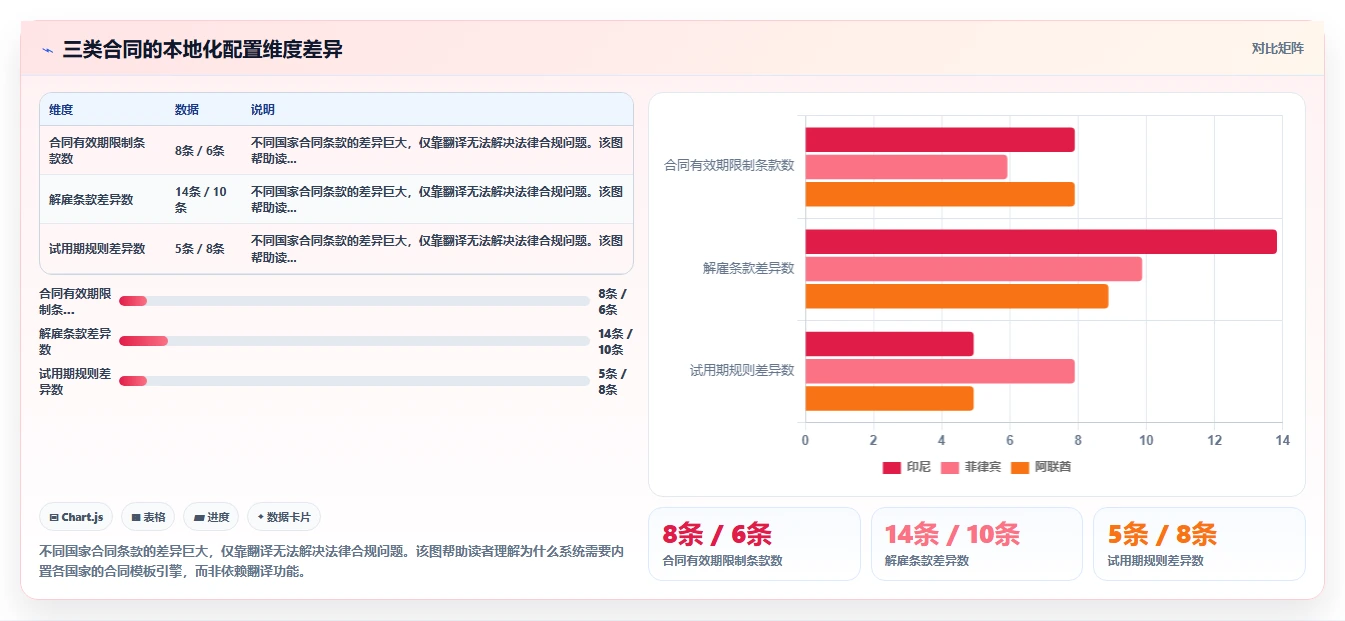Screen dimensions: 1345x621
Task: Click the 阿联酋 bar for 试用期规则差异数
Action: 889,398
